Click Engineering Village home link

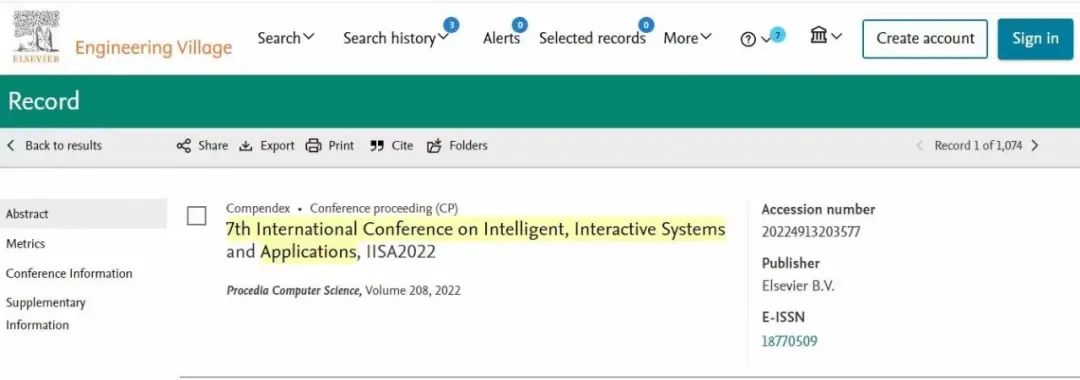[x=154, y=48]
